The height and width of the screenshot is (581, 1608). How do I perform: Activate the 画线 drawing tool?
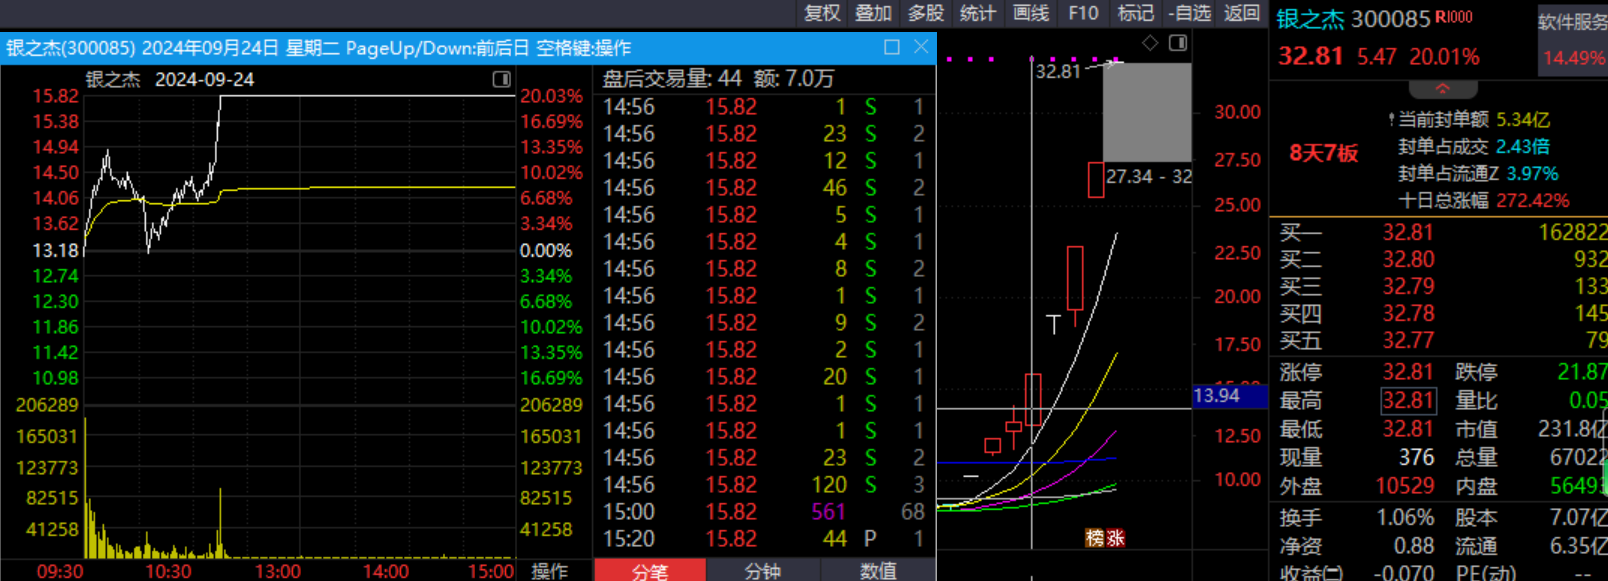1030,13
